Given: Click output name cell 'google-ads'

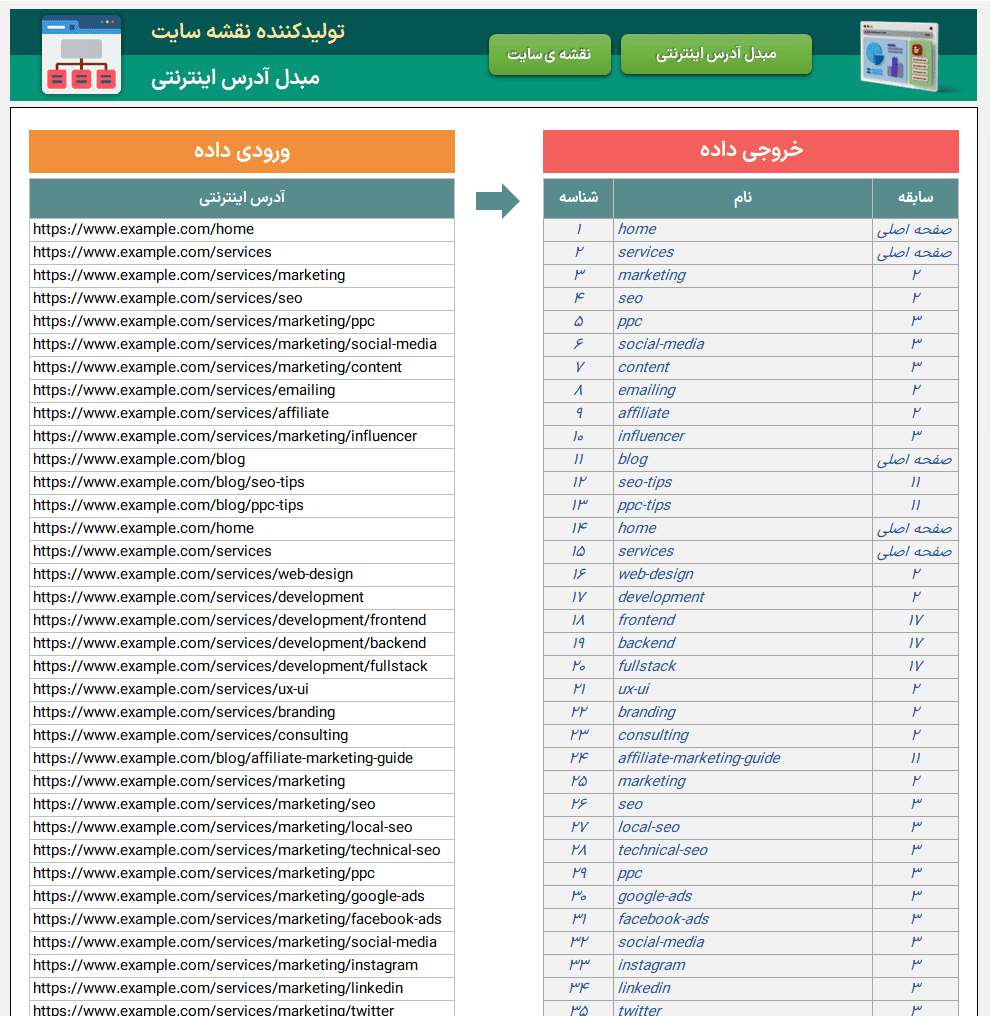Looking at the screenshot, I should pos(743,897).
